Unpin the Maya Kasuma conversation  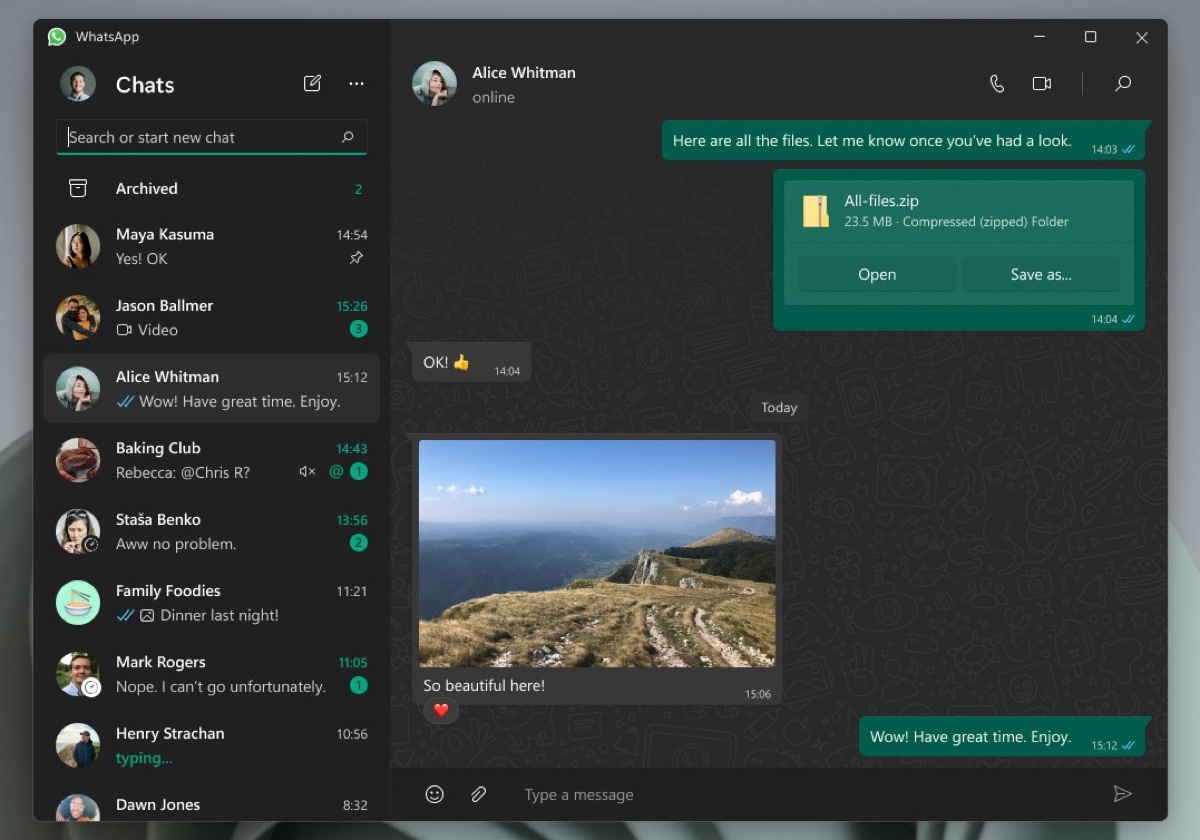point(356,258)
